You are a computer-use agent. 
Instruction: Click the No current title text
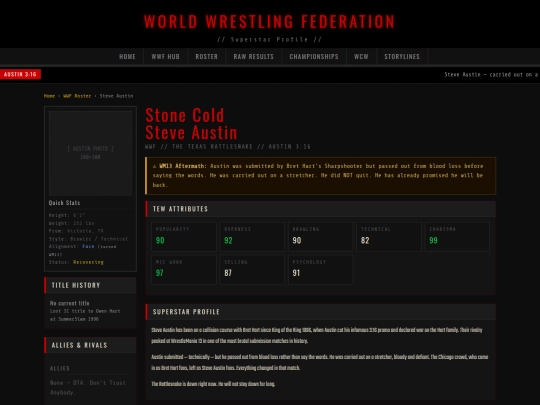tap(70, 303)
